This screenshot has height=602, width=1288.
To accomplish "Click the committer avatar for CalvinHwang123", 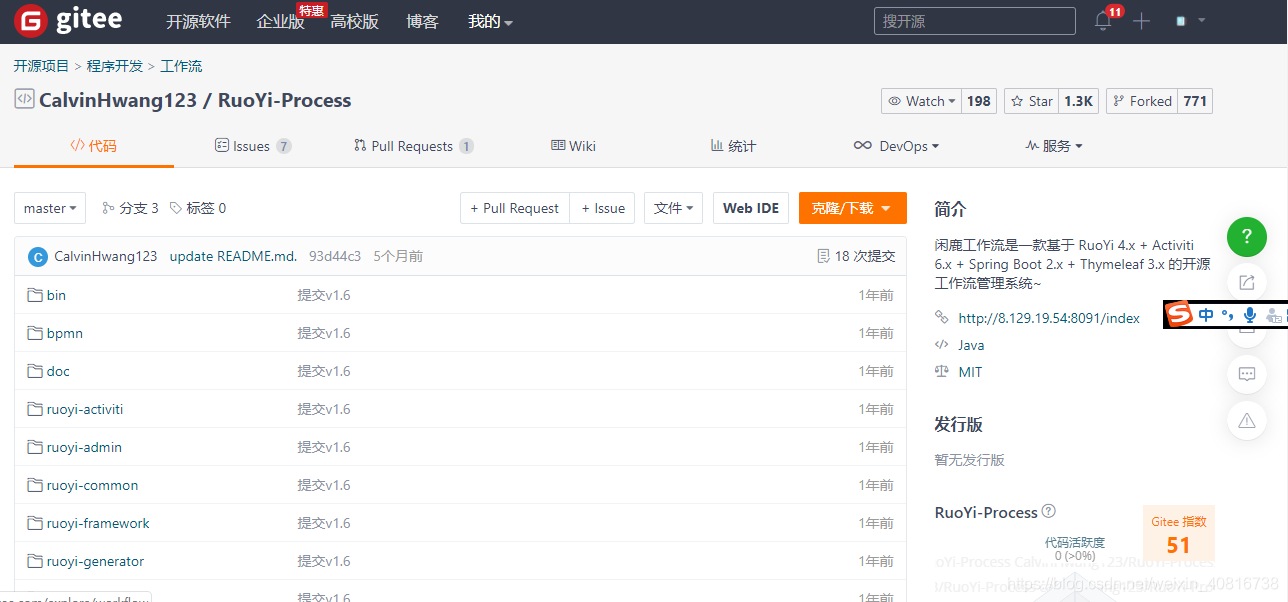I will 38,256.
